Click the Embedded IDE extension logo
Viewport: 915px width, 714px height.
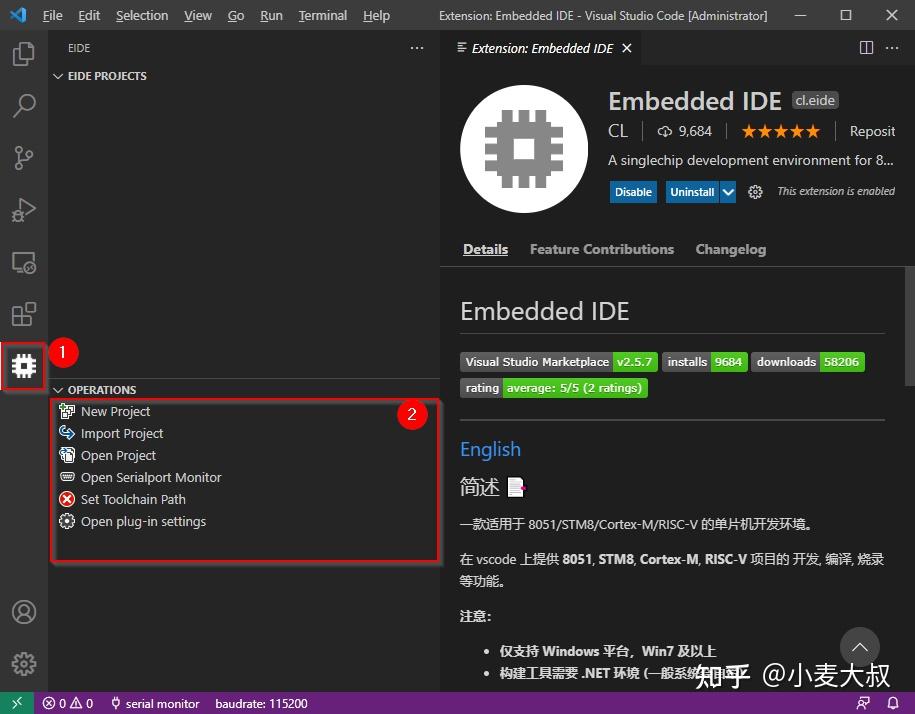[x=524, y=149]
